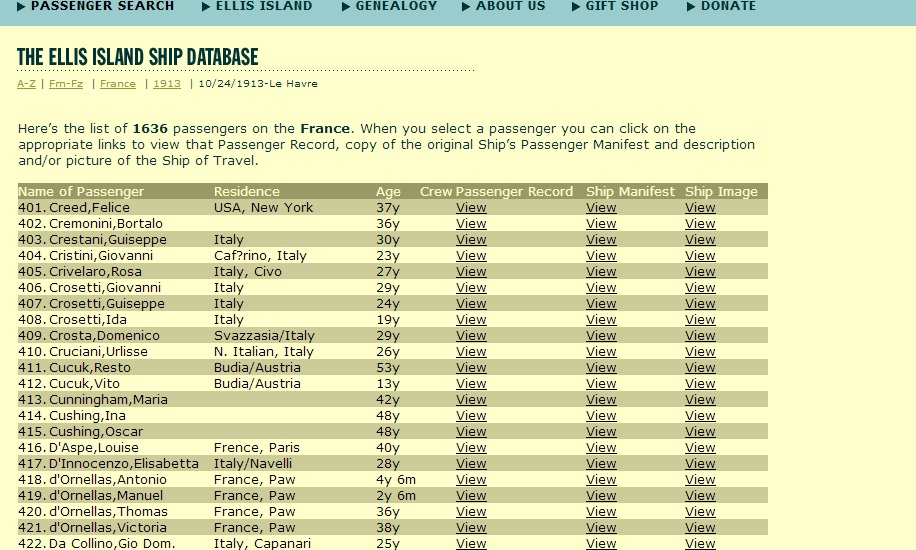916x550 pixels.
Task: View ship image for d'Ornellas, Manuel
Action: click(700, 495)
